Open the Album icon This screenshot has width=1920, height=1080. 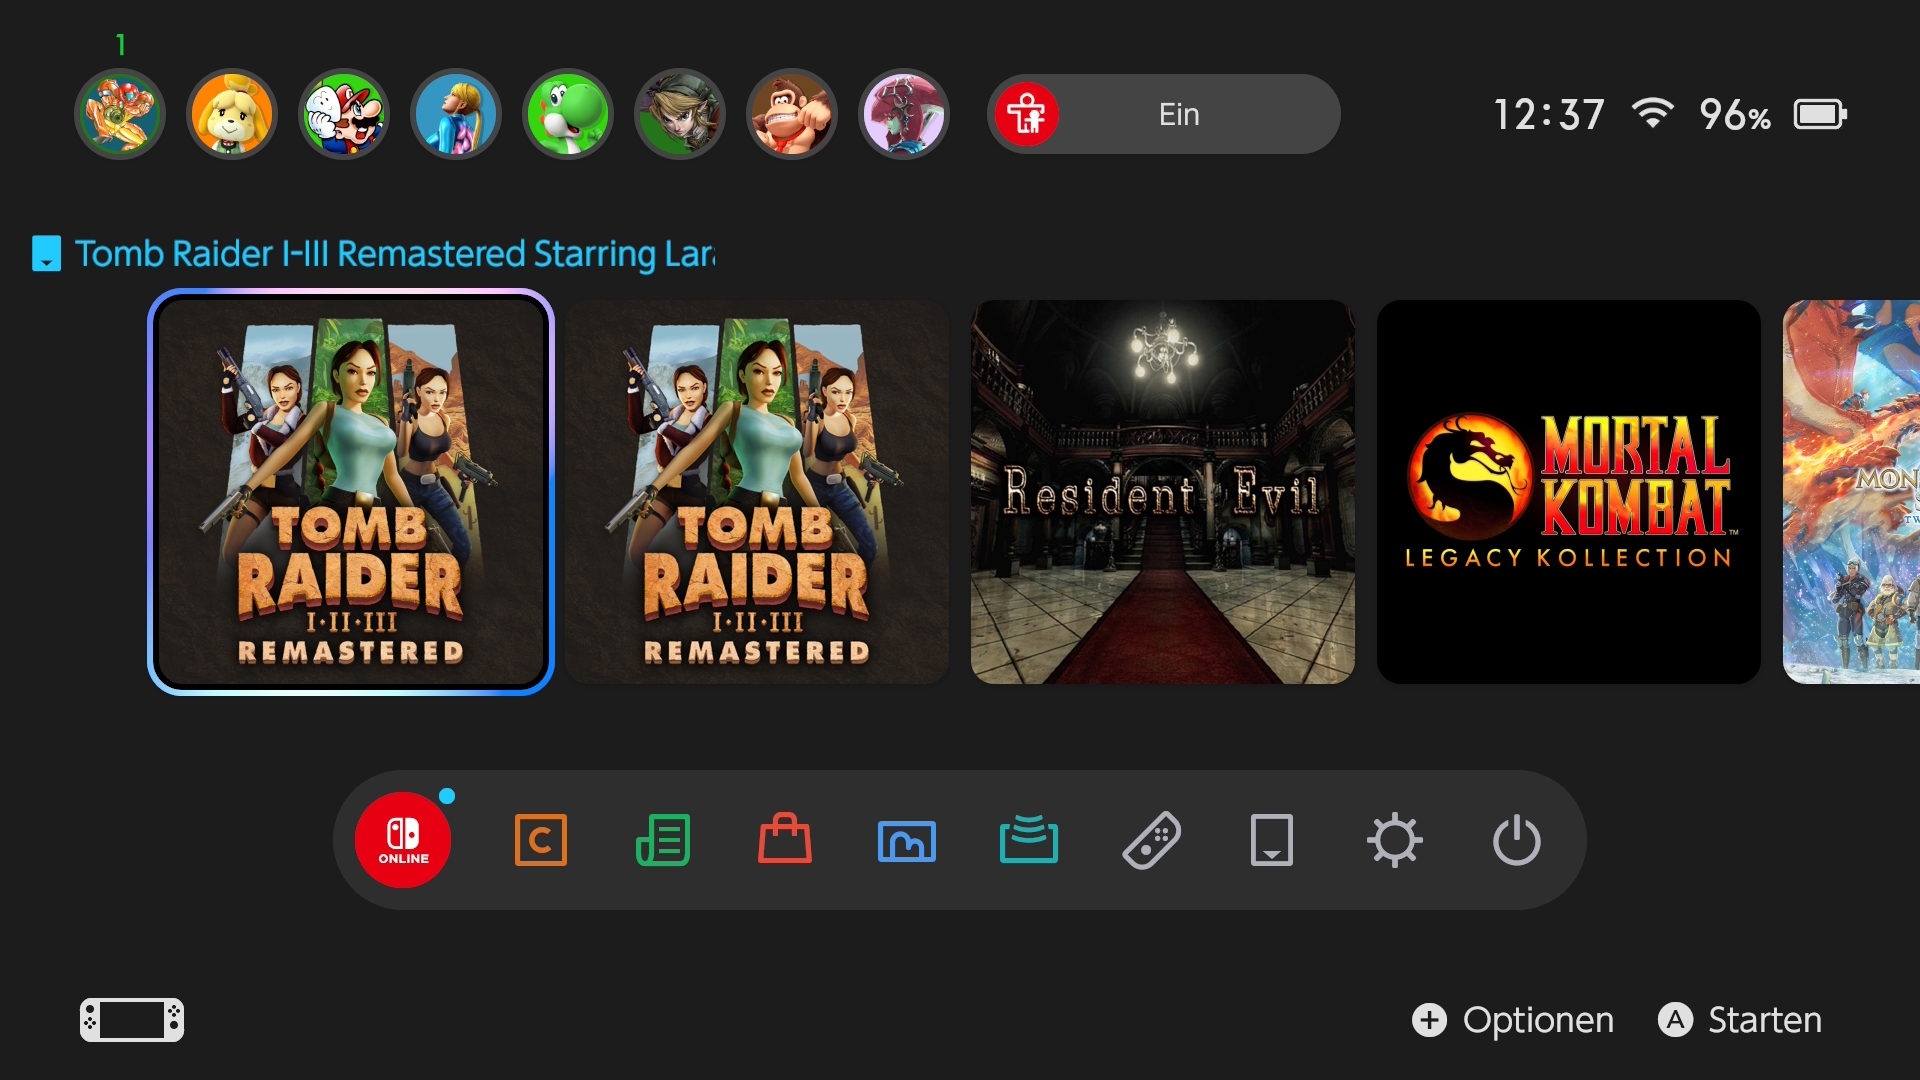click(x=907, y=840)
